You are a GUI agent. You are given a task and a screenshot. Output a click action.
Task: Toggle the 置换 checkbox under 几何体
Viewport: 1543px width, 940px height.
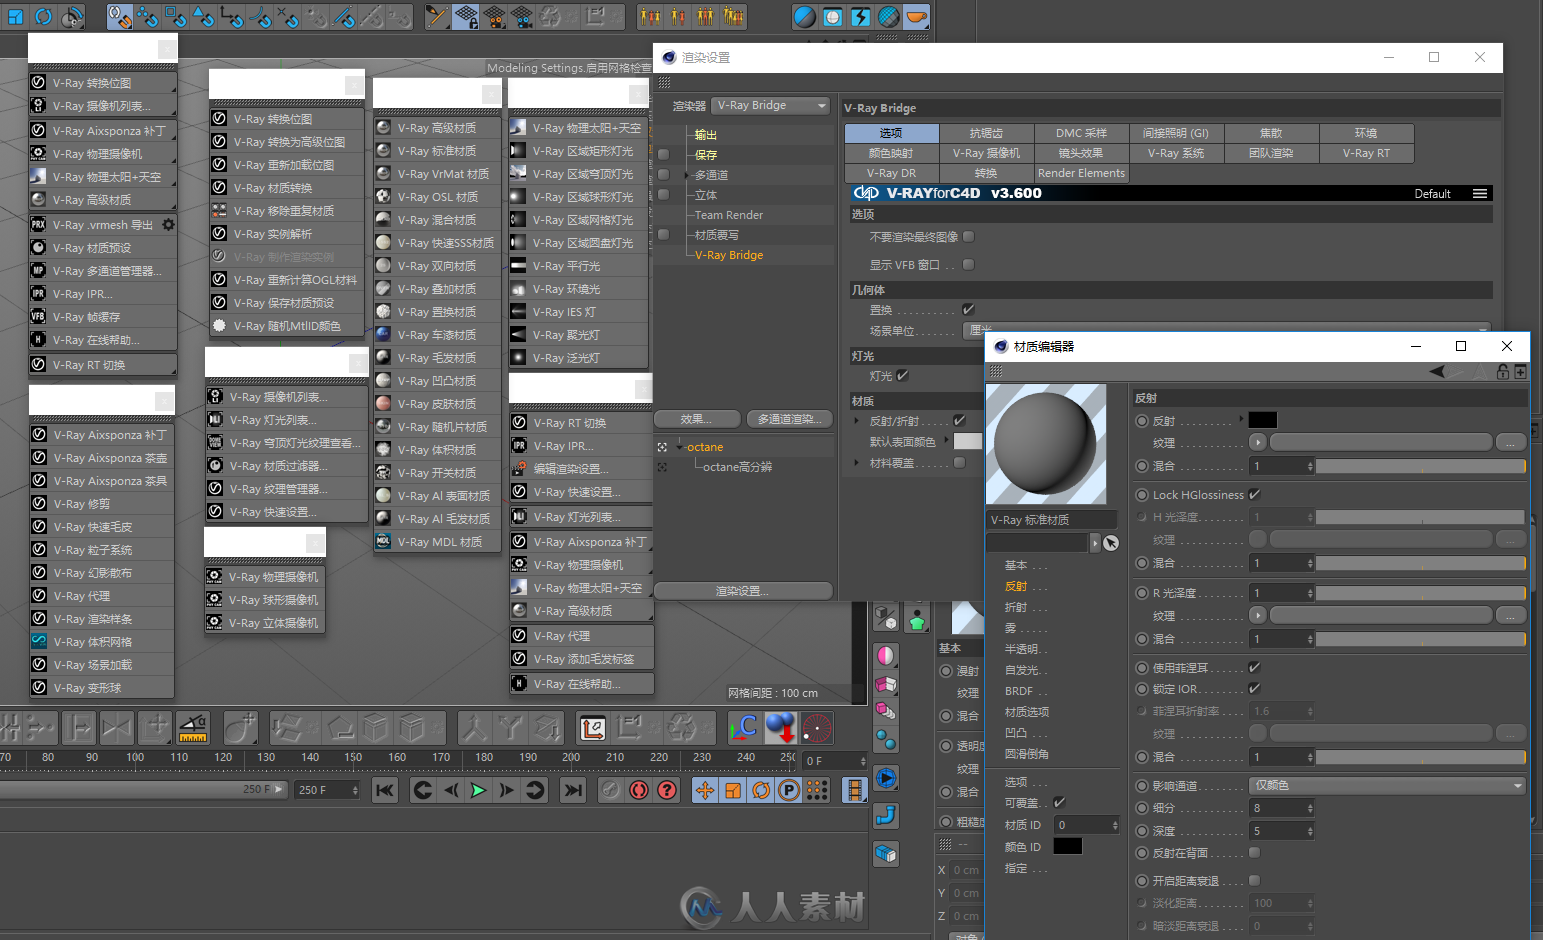click(968, 310)
